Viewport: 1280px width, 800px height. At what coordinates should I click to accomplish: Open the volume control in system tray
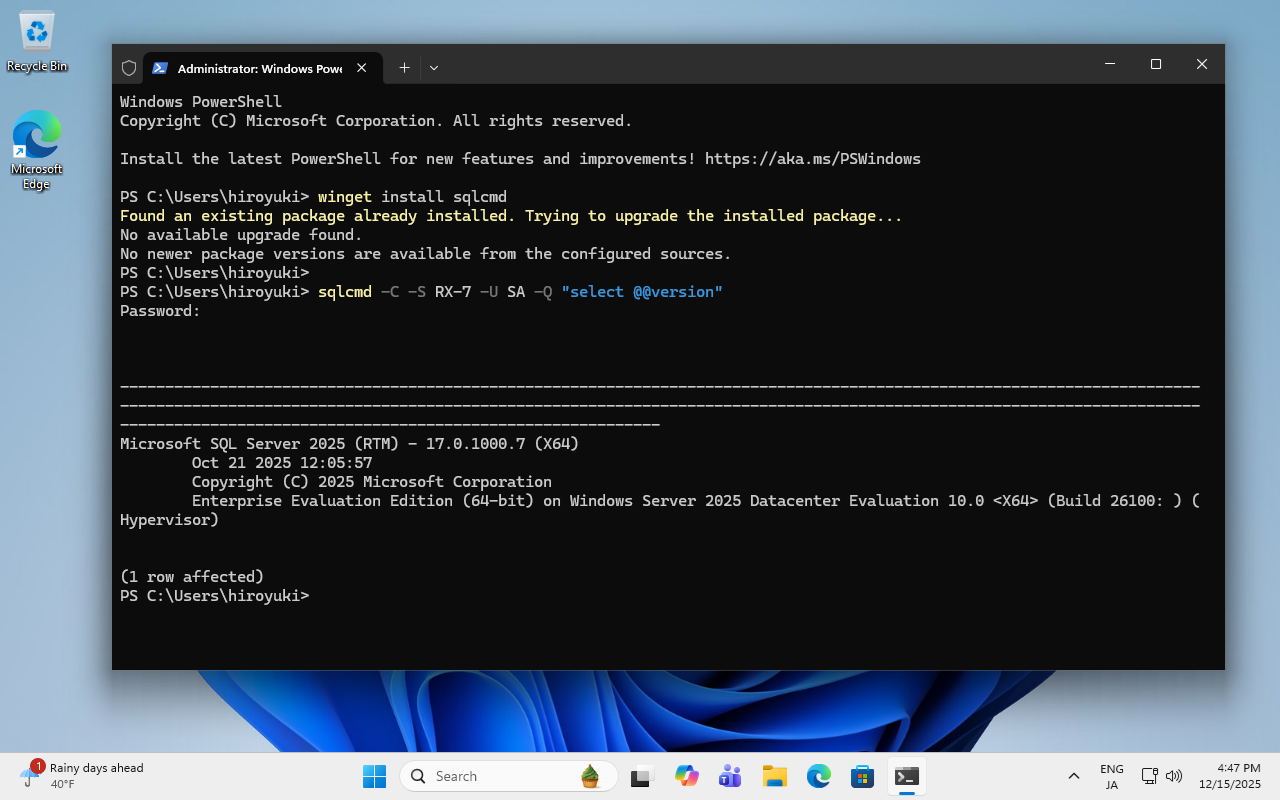[x=1174, y=776]
